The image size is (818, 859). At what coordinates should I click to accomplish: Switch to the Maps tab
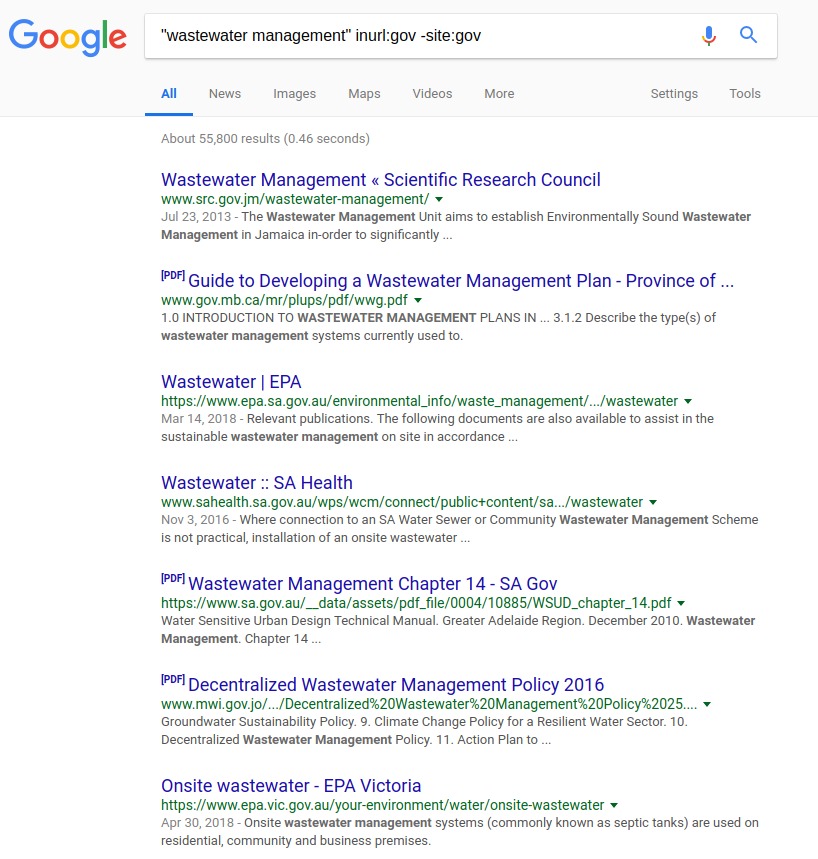point(364,94)
